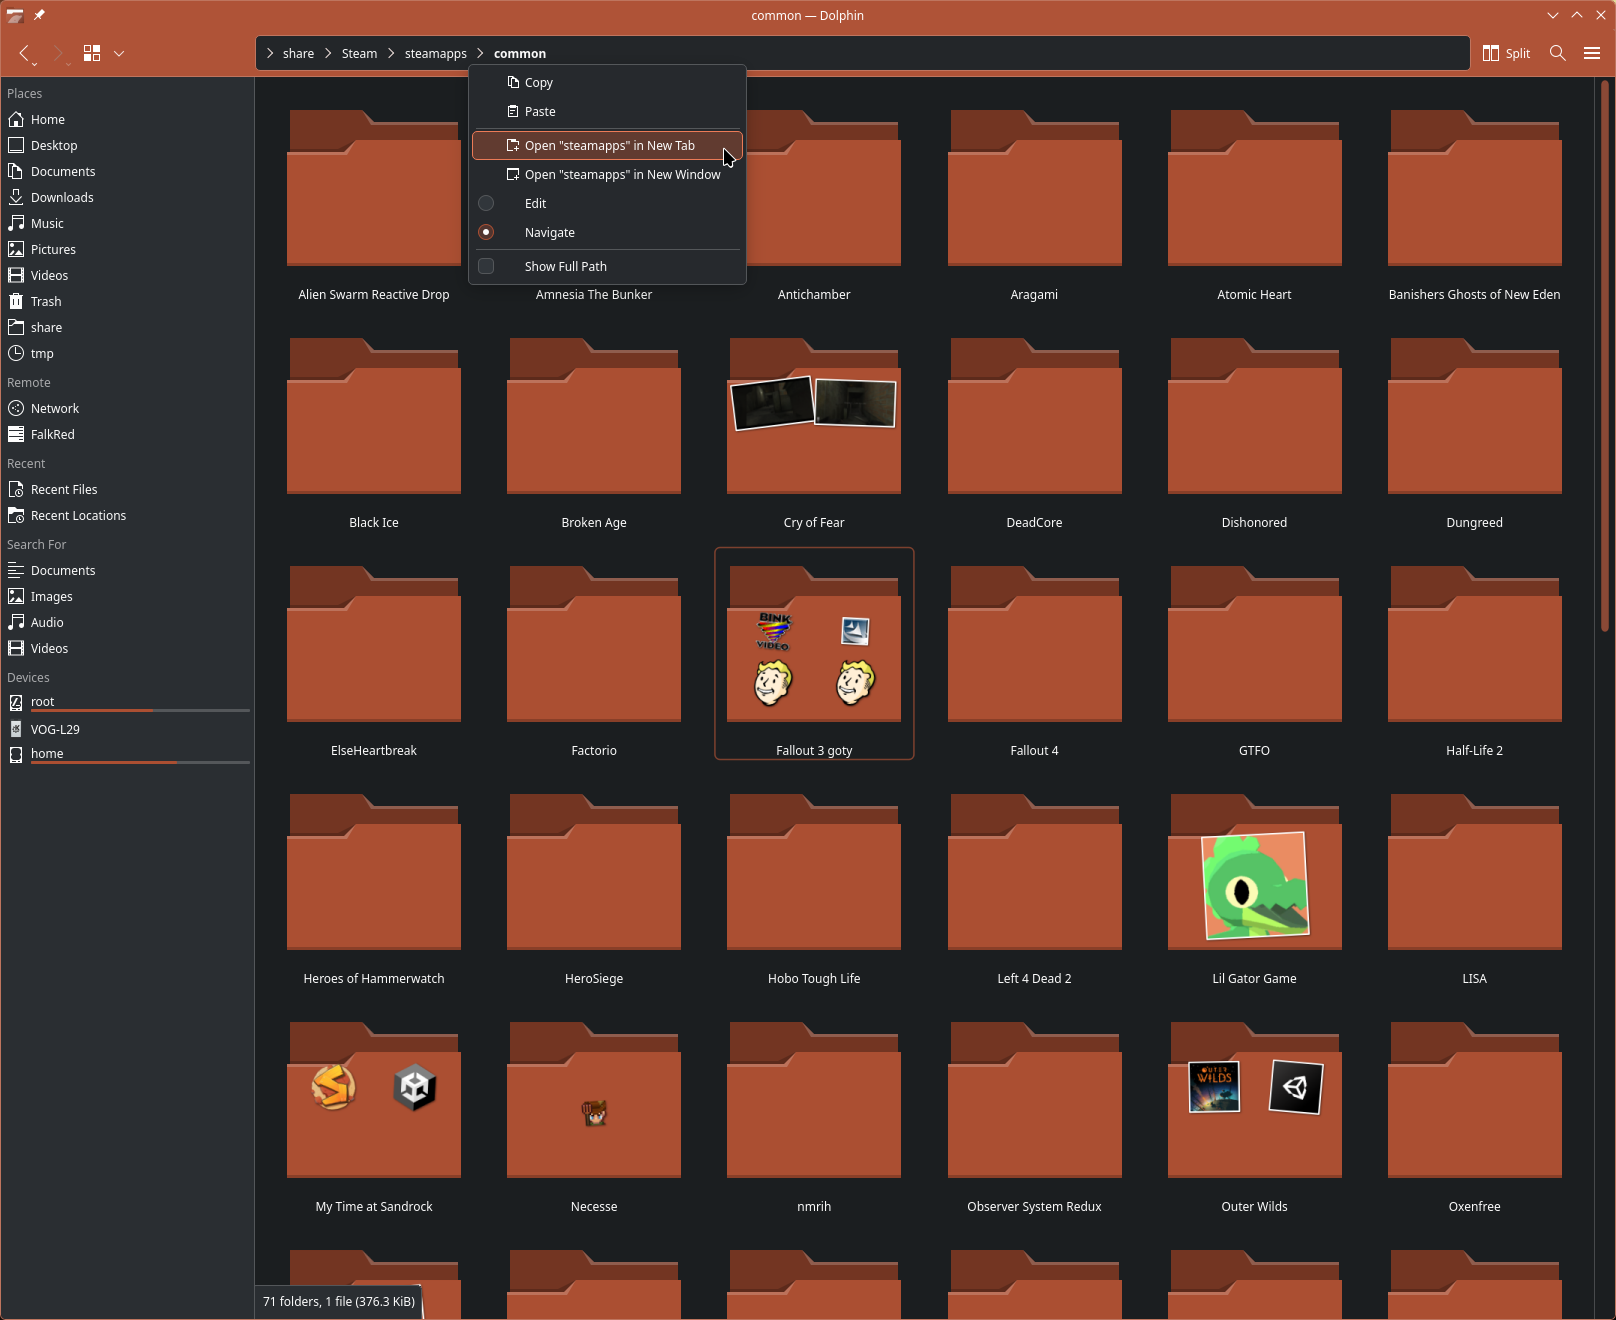The width and height of the screenshot is (1616, 1320).
Task: Open the tmp place
Action: click(127, 353)
